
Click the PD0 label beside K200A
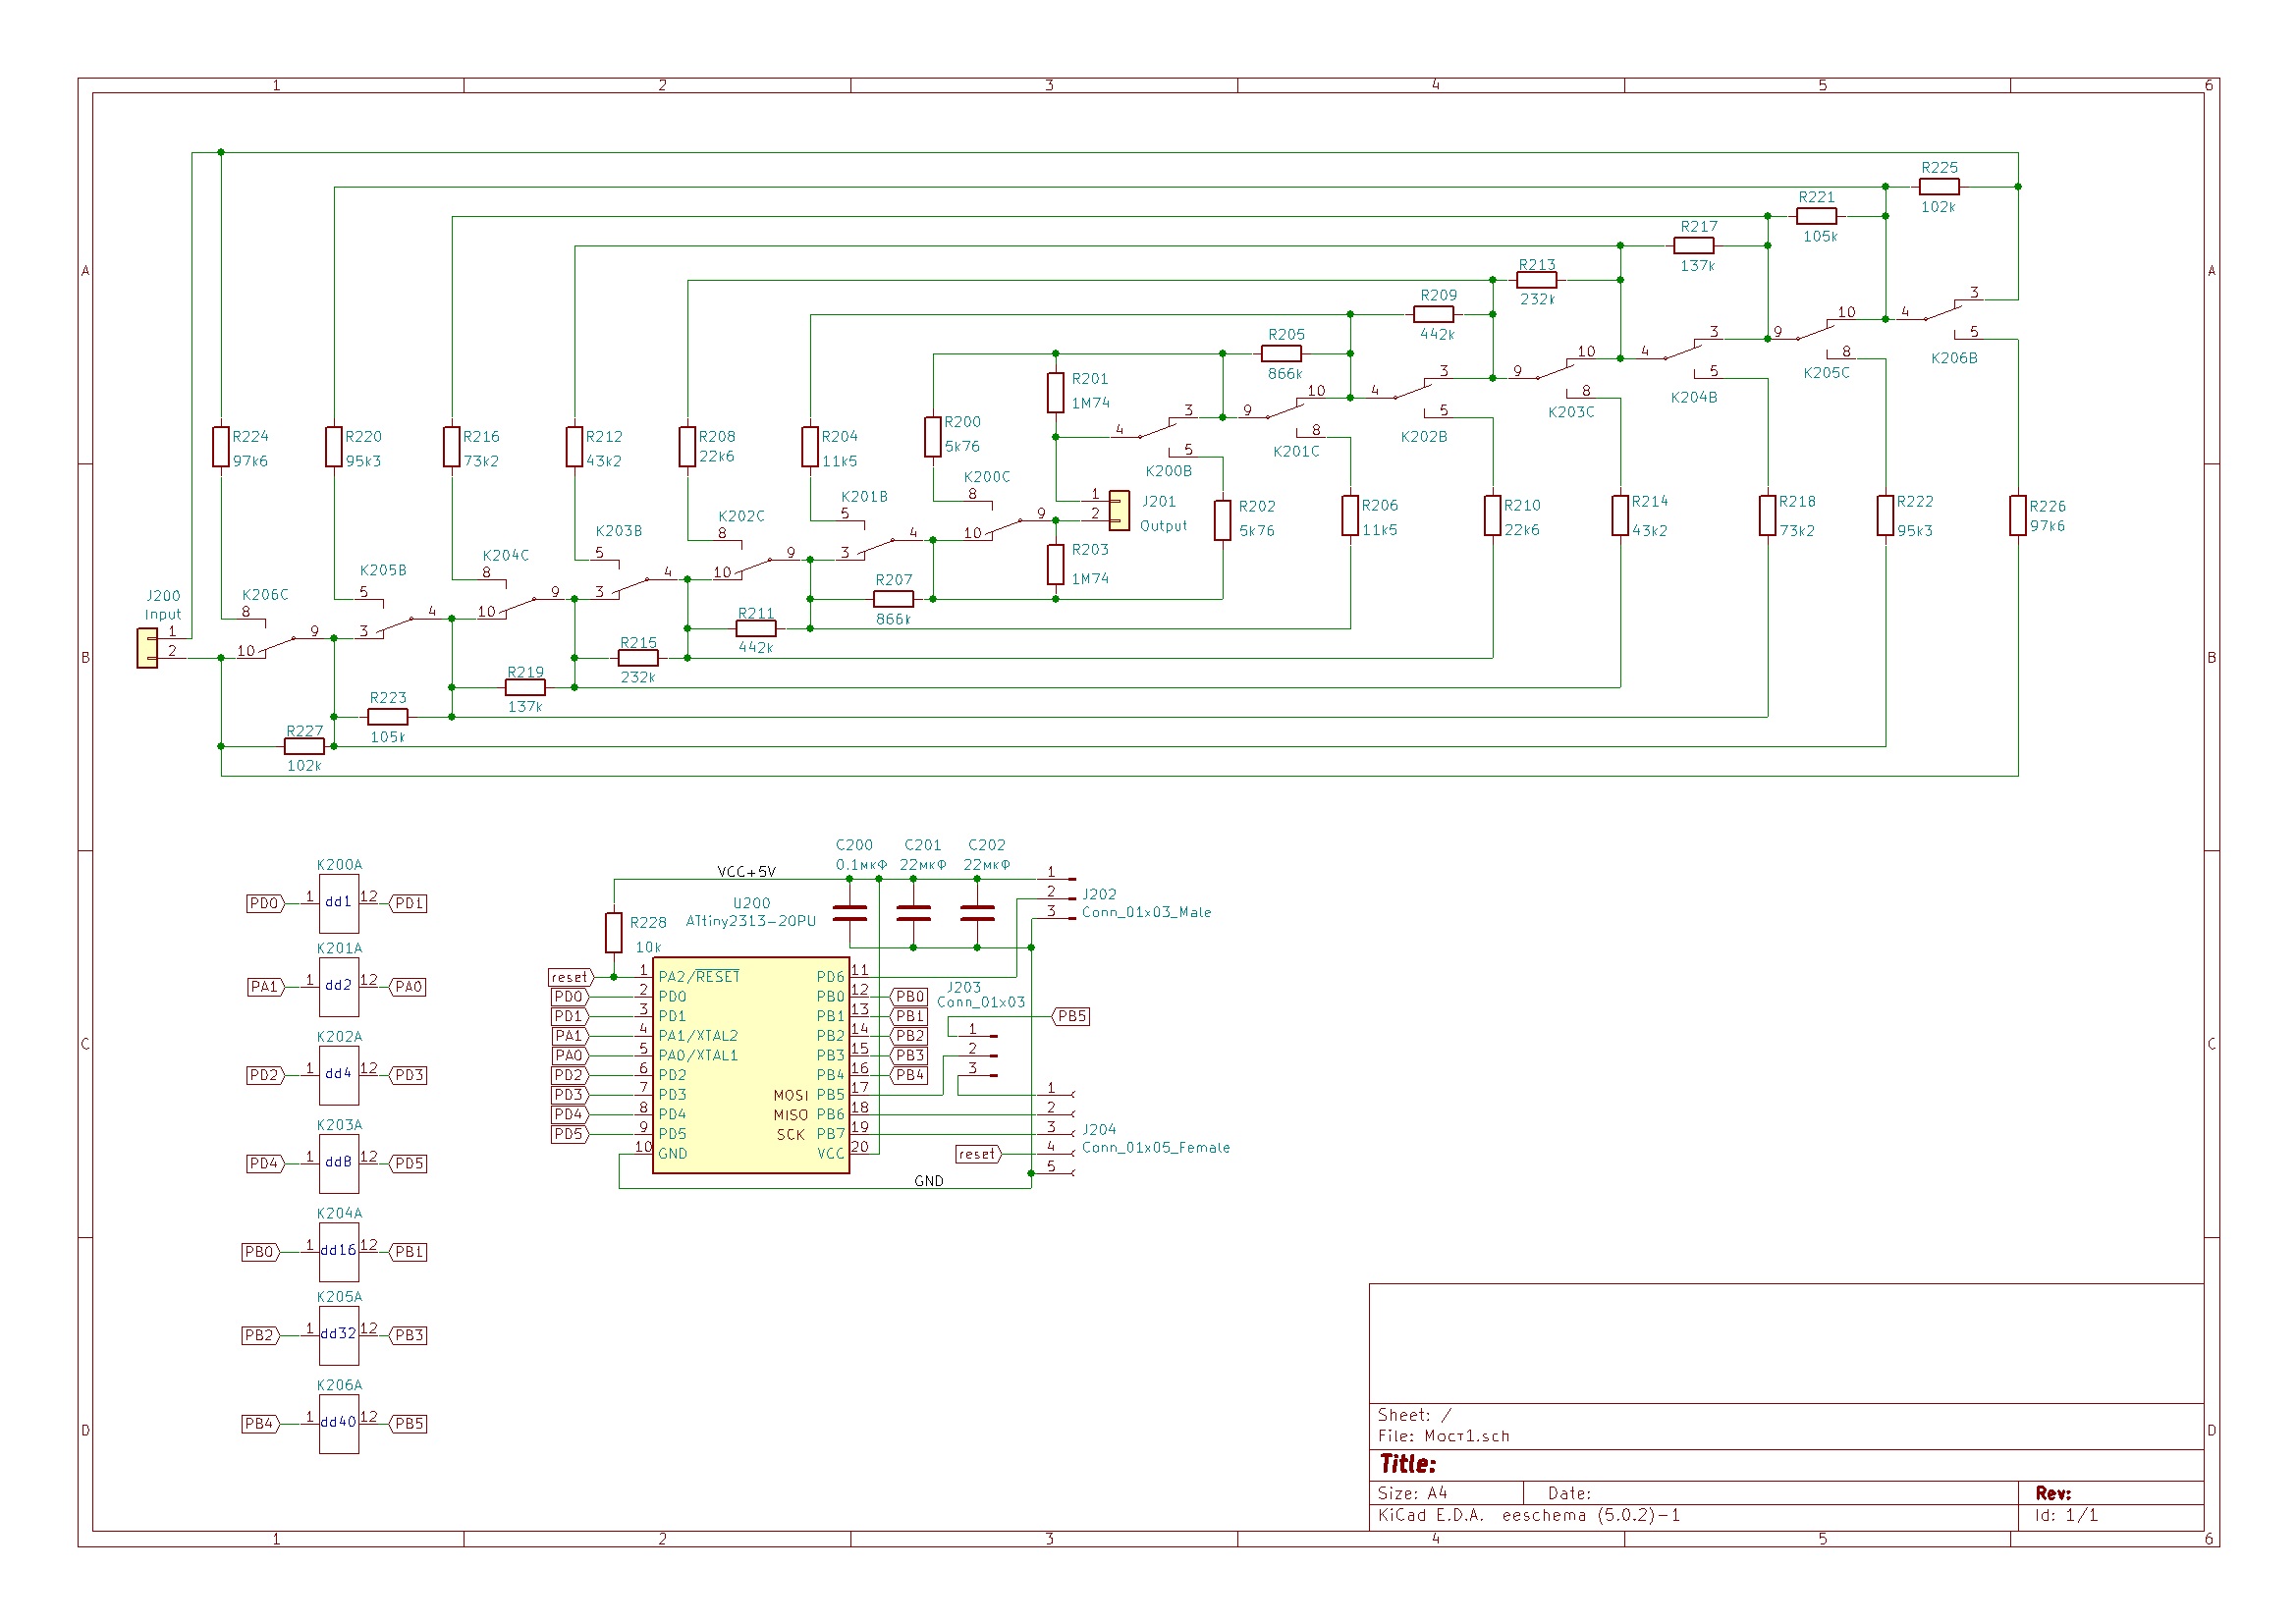coord(264,904)
